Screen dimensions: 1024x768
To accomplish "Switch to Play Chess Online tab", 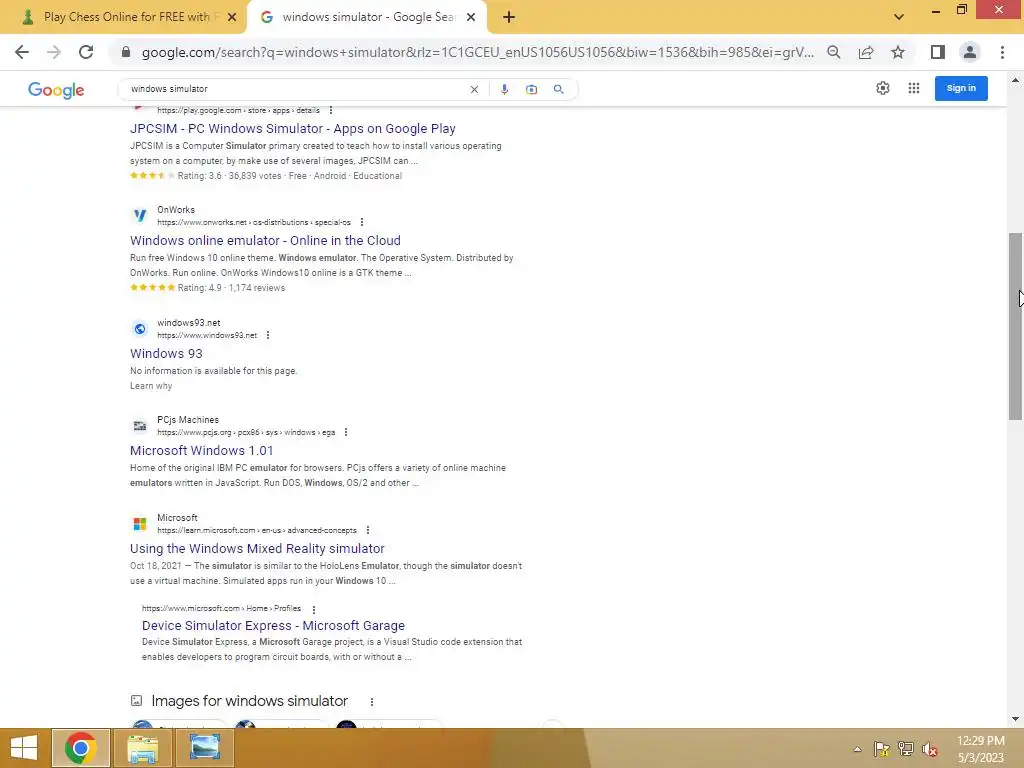I will point(124,17).
